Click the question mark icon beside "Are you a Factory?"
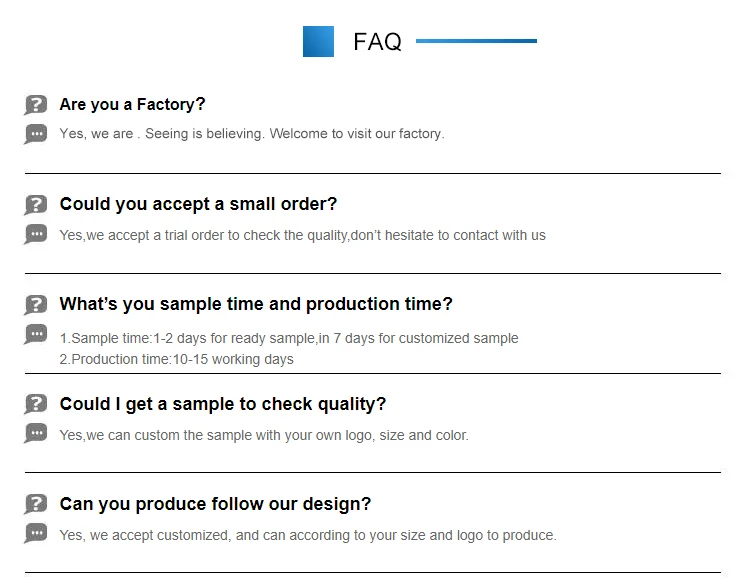 [x=36, y=105]
